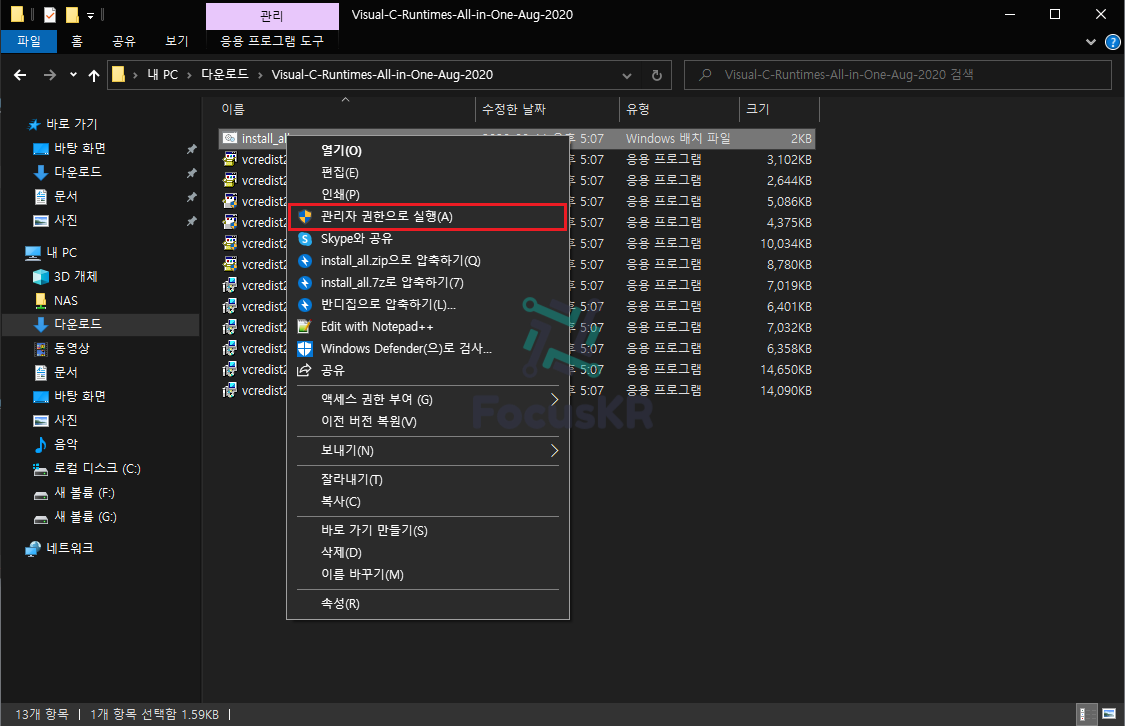Viewport: 1125px width, 726px height.
Task: Switch to large icons view
Action: click(1109, 715)
